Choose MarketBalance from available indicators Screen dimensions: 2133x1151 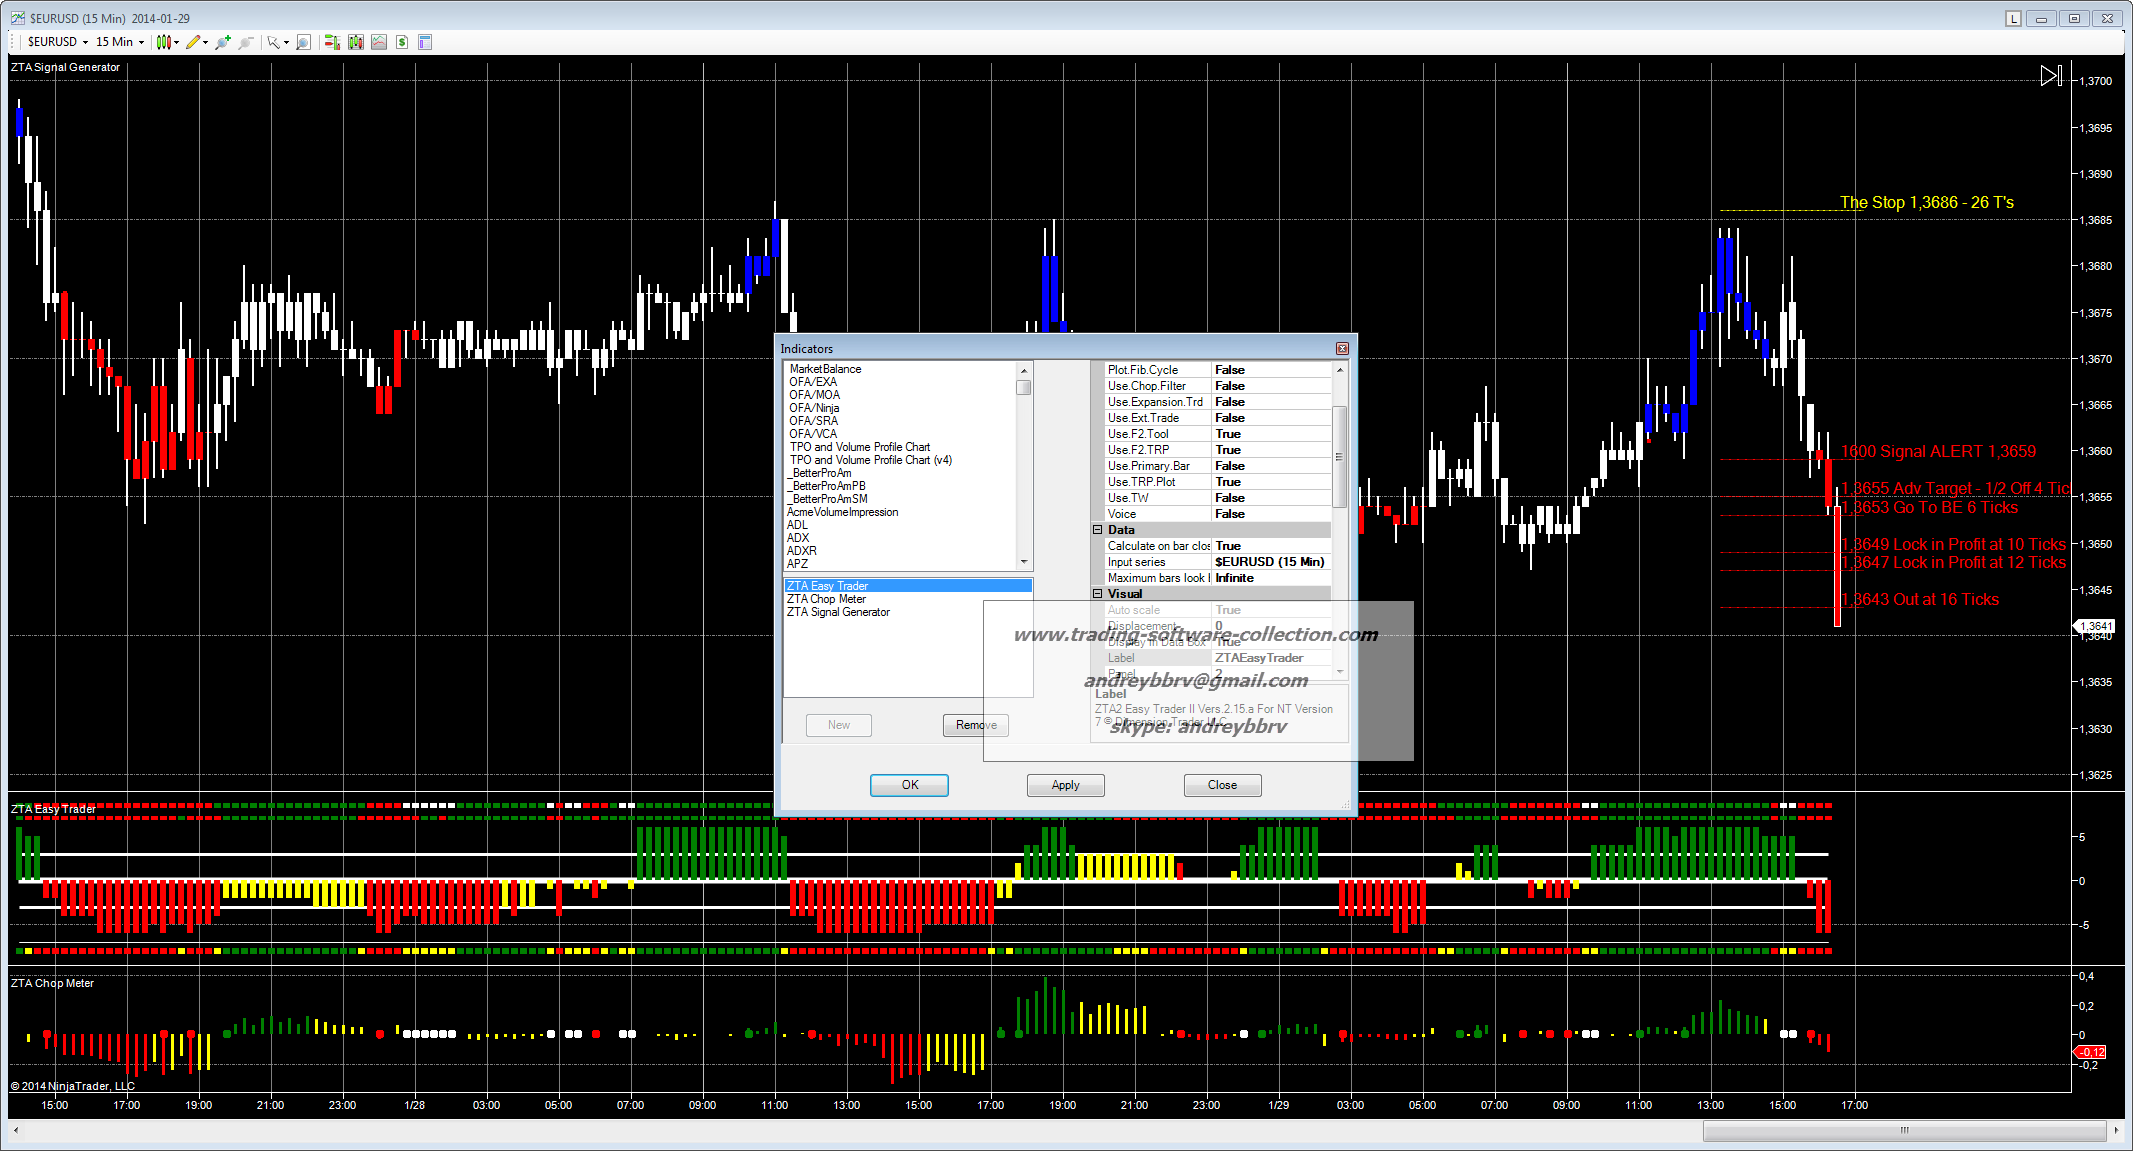click(x=825, y=369)
